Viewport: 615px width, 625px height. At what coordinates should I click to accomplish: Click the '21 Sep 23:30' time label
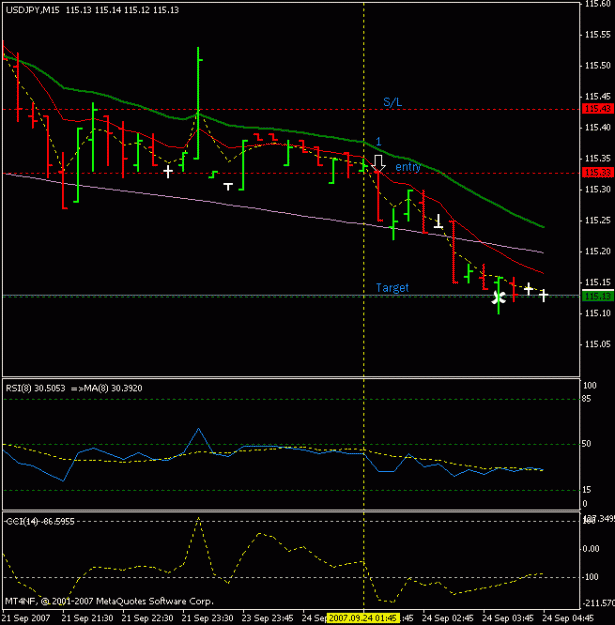[207, 618]
